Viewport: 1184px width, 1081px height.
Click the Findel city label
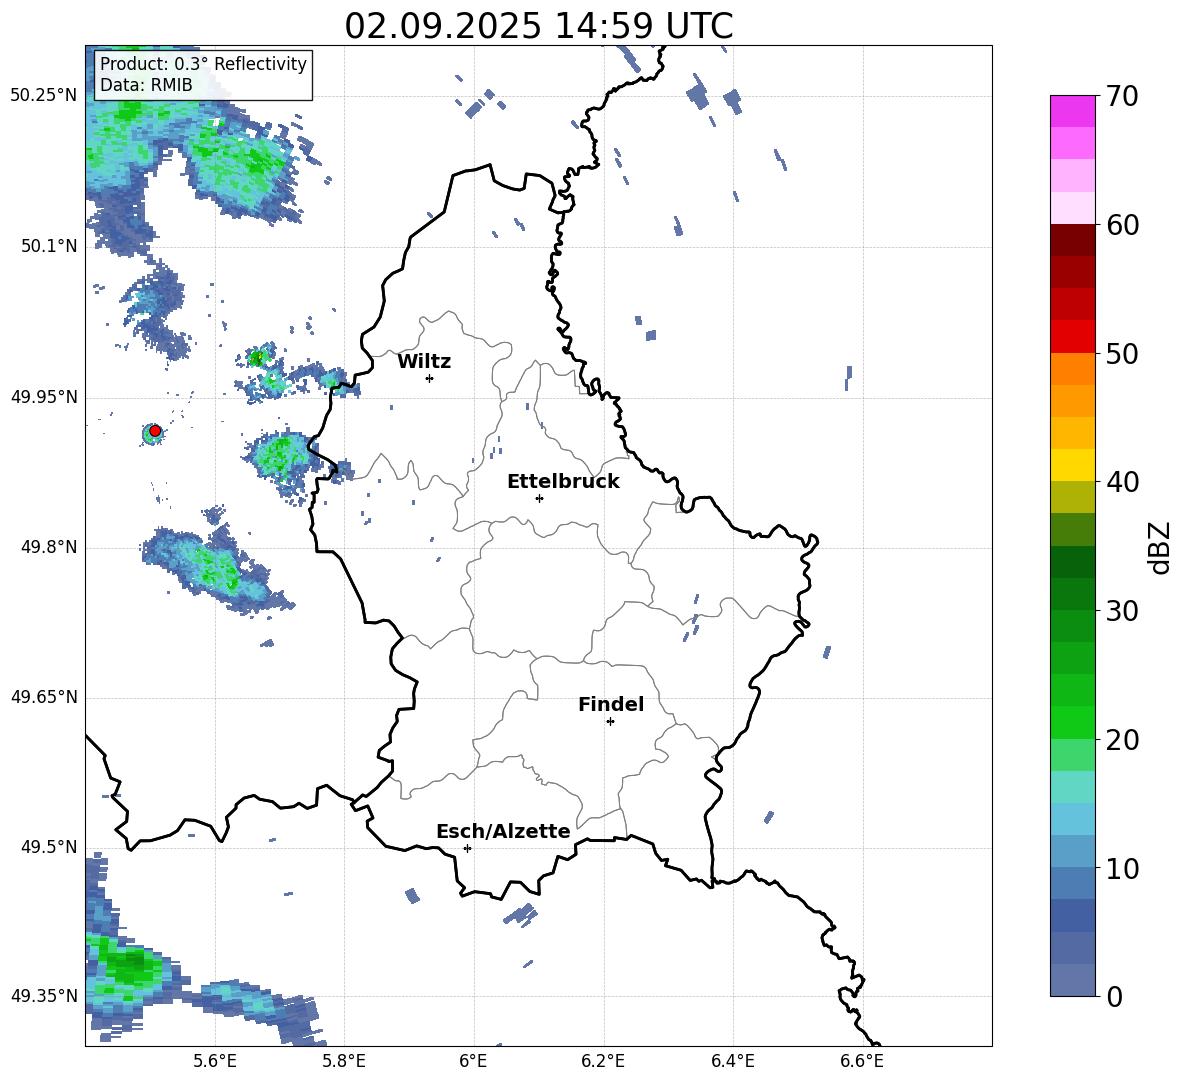point(611,704)
